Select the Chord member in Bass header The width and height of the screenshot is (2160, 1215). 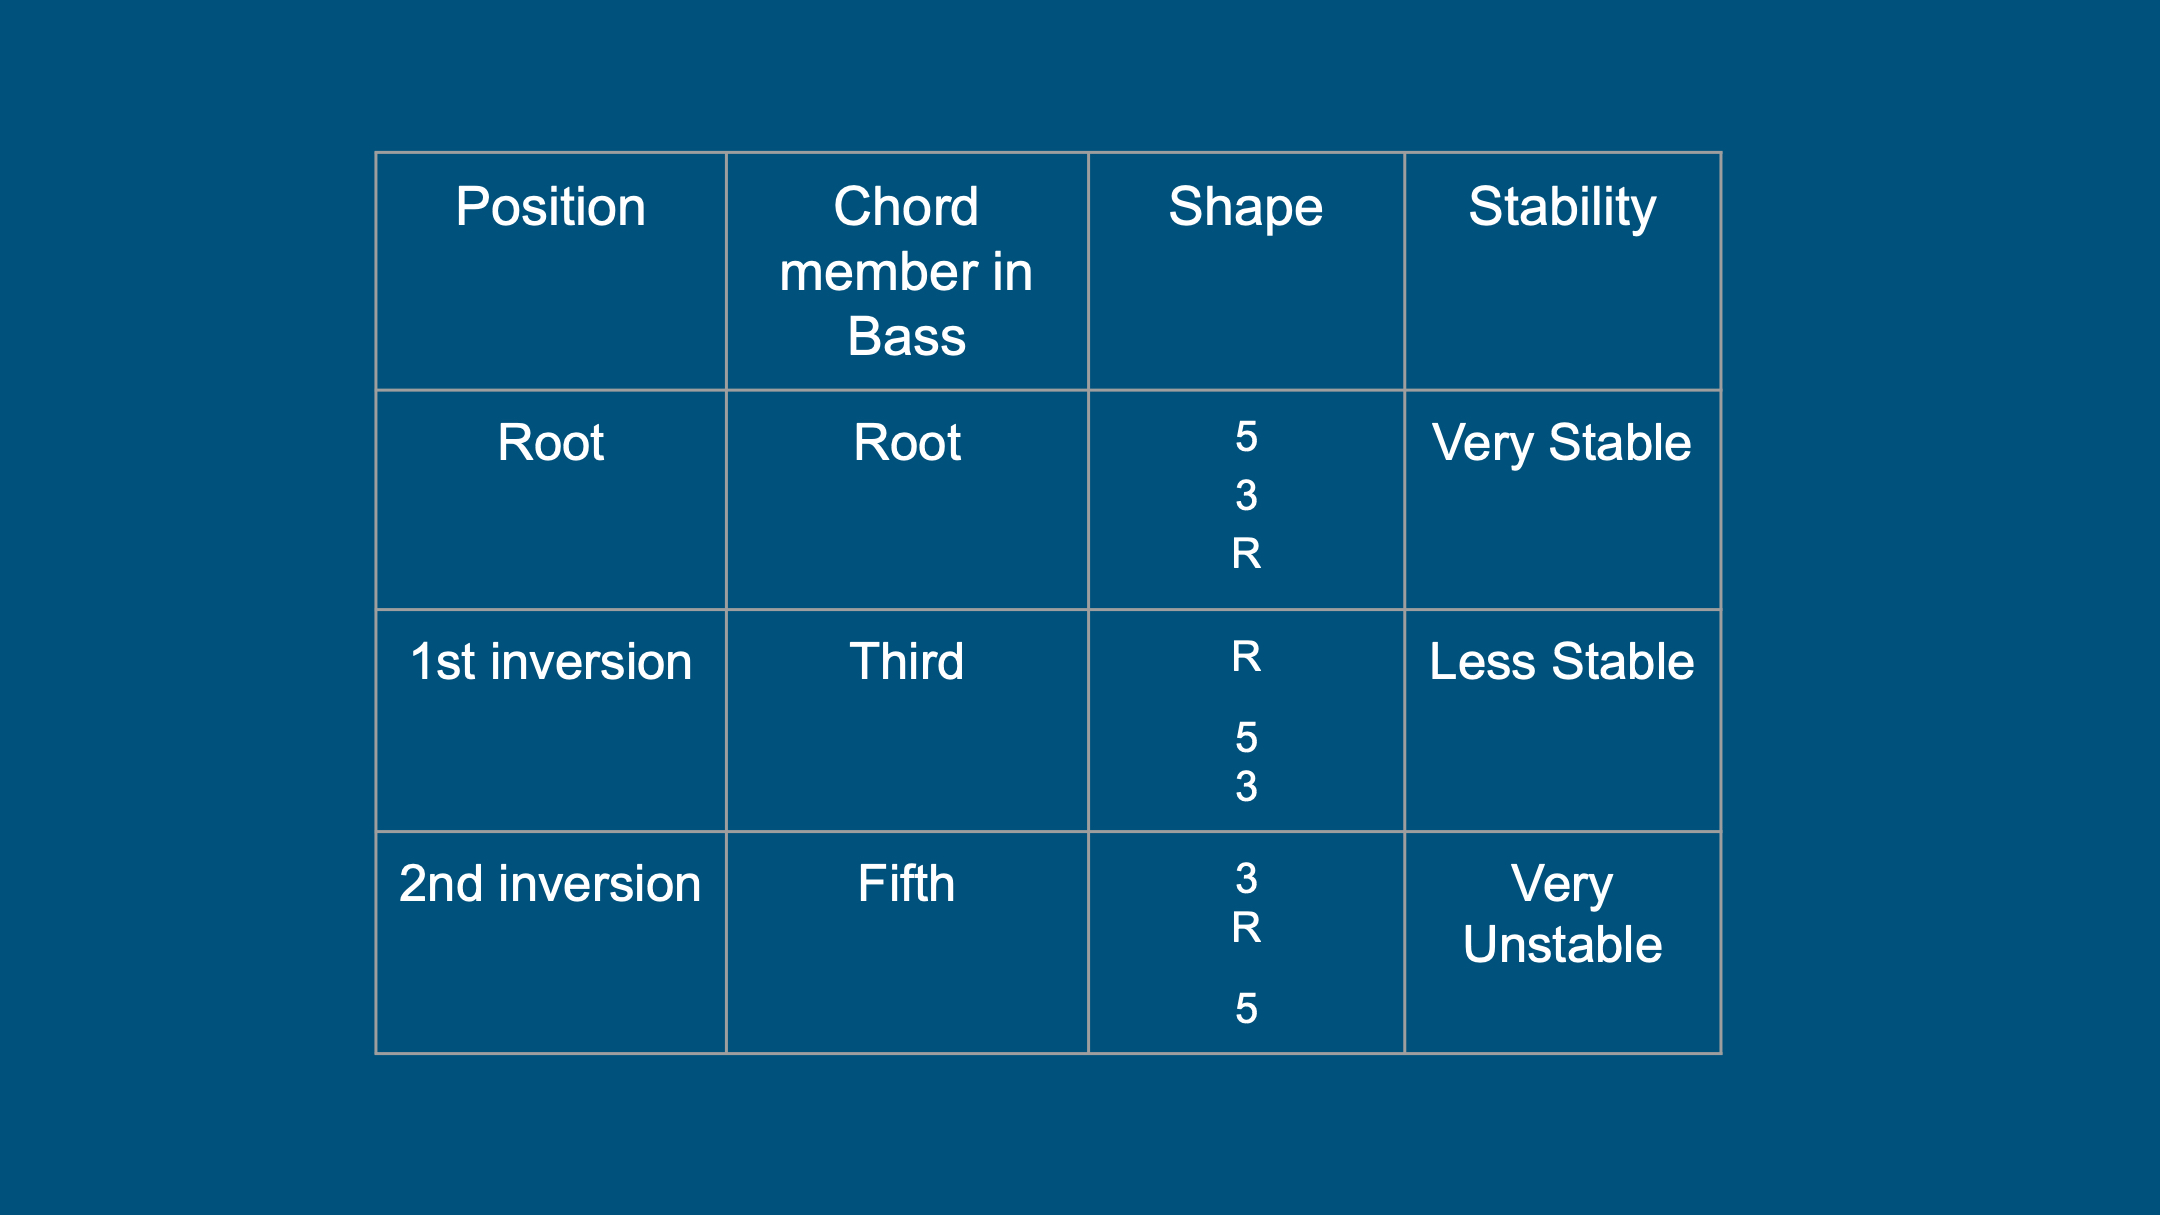tap(906, 271)
